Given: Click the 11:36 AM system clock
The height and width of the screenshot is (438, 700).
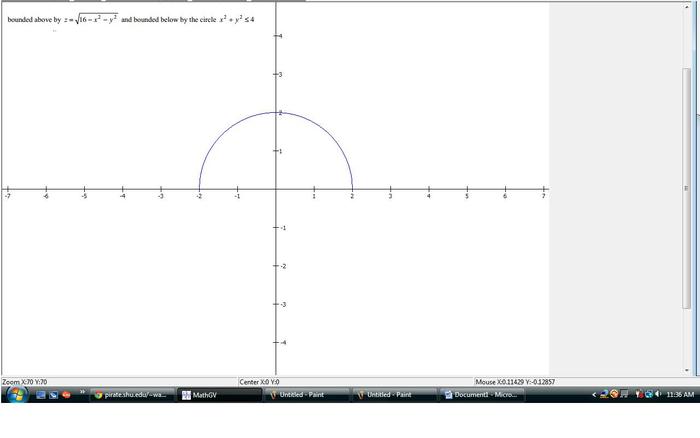Looking at the screenshot, I should (680, 395).
